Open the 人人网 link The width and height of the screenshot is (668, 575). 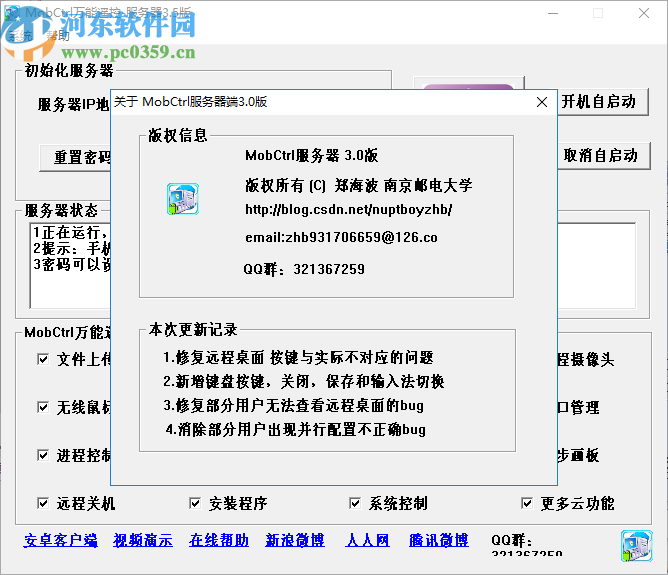pyautogui.click(x=368, y=540)
